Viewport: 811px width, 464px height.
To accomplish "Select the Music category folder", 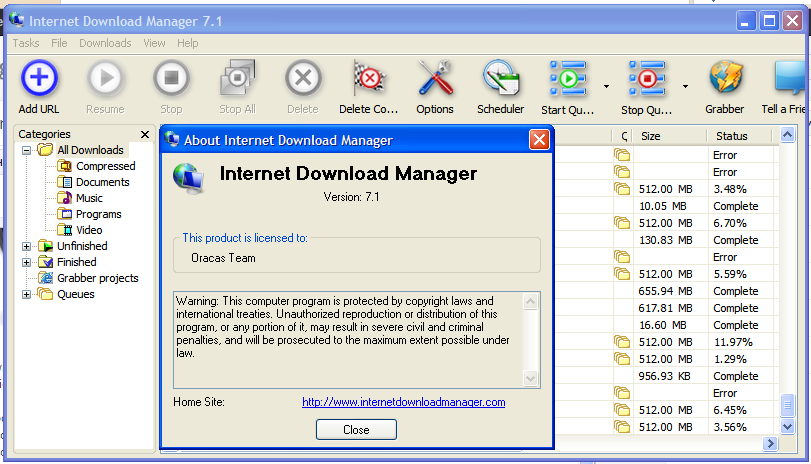I will click(80, 198).
